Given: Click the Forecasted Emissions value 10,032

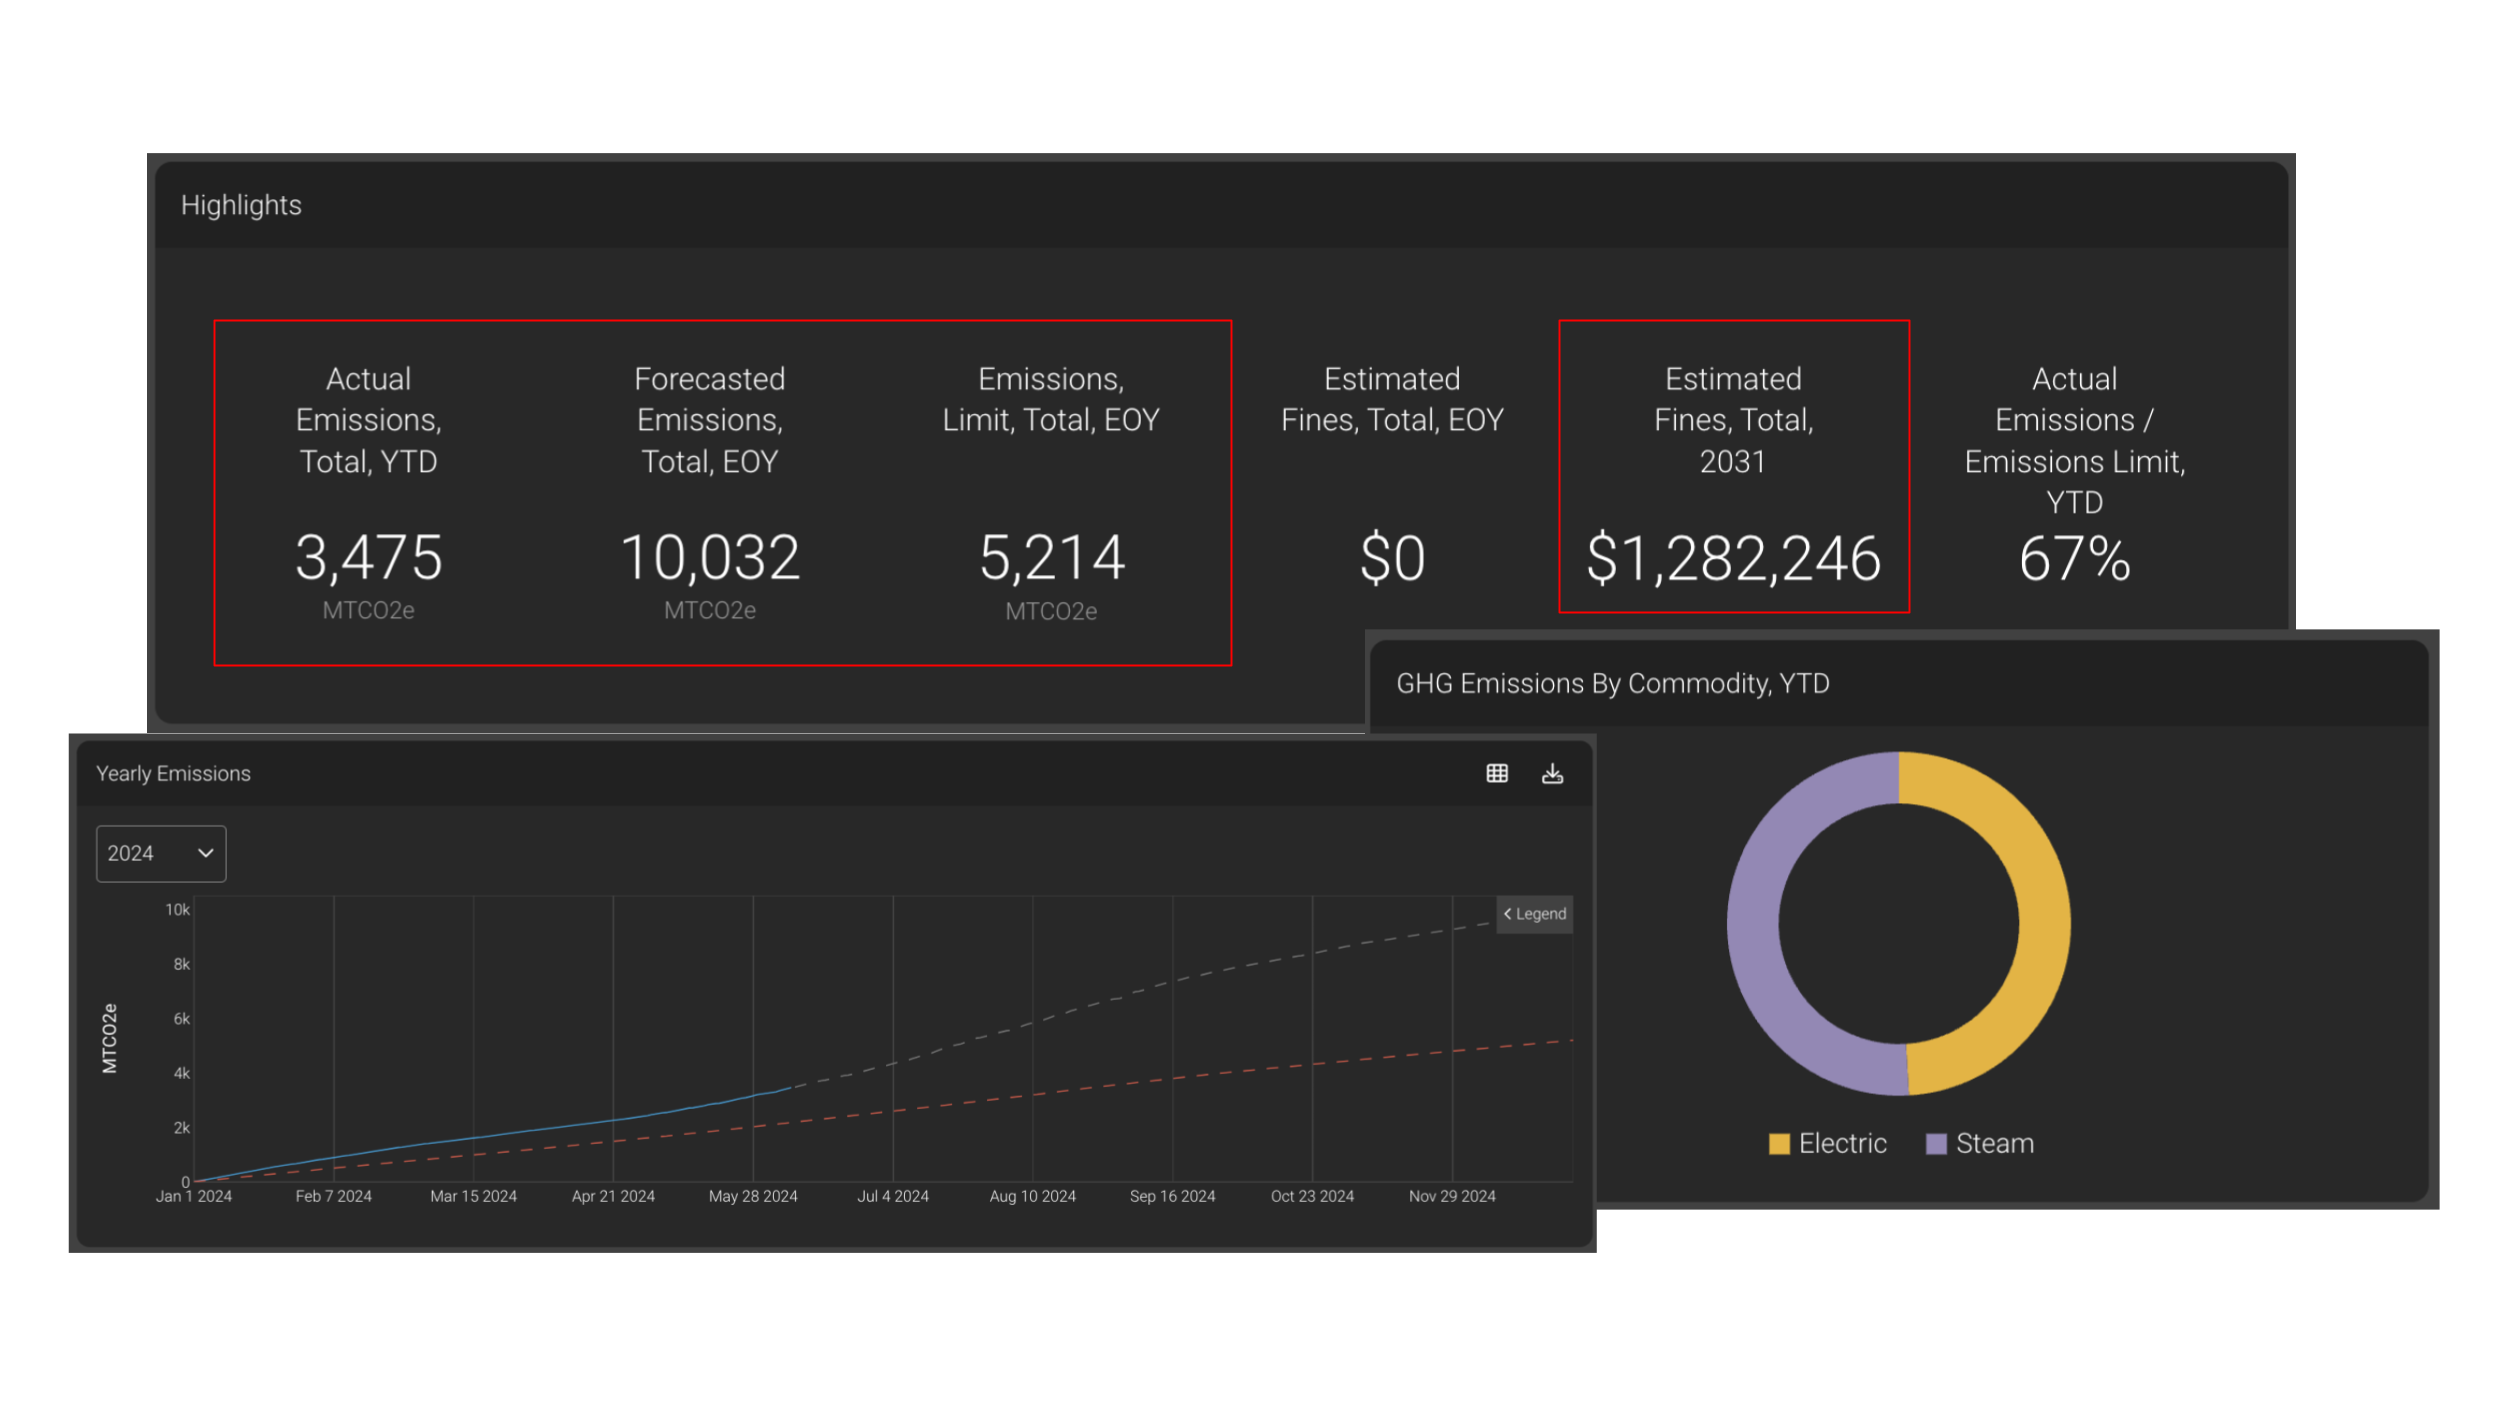Looking at the screenshot, I should pos(710,557).
